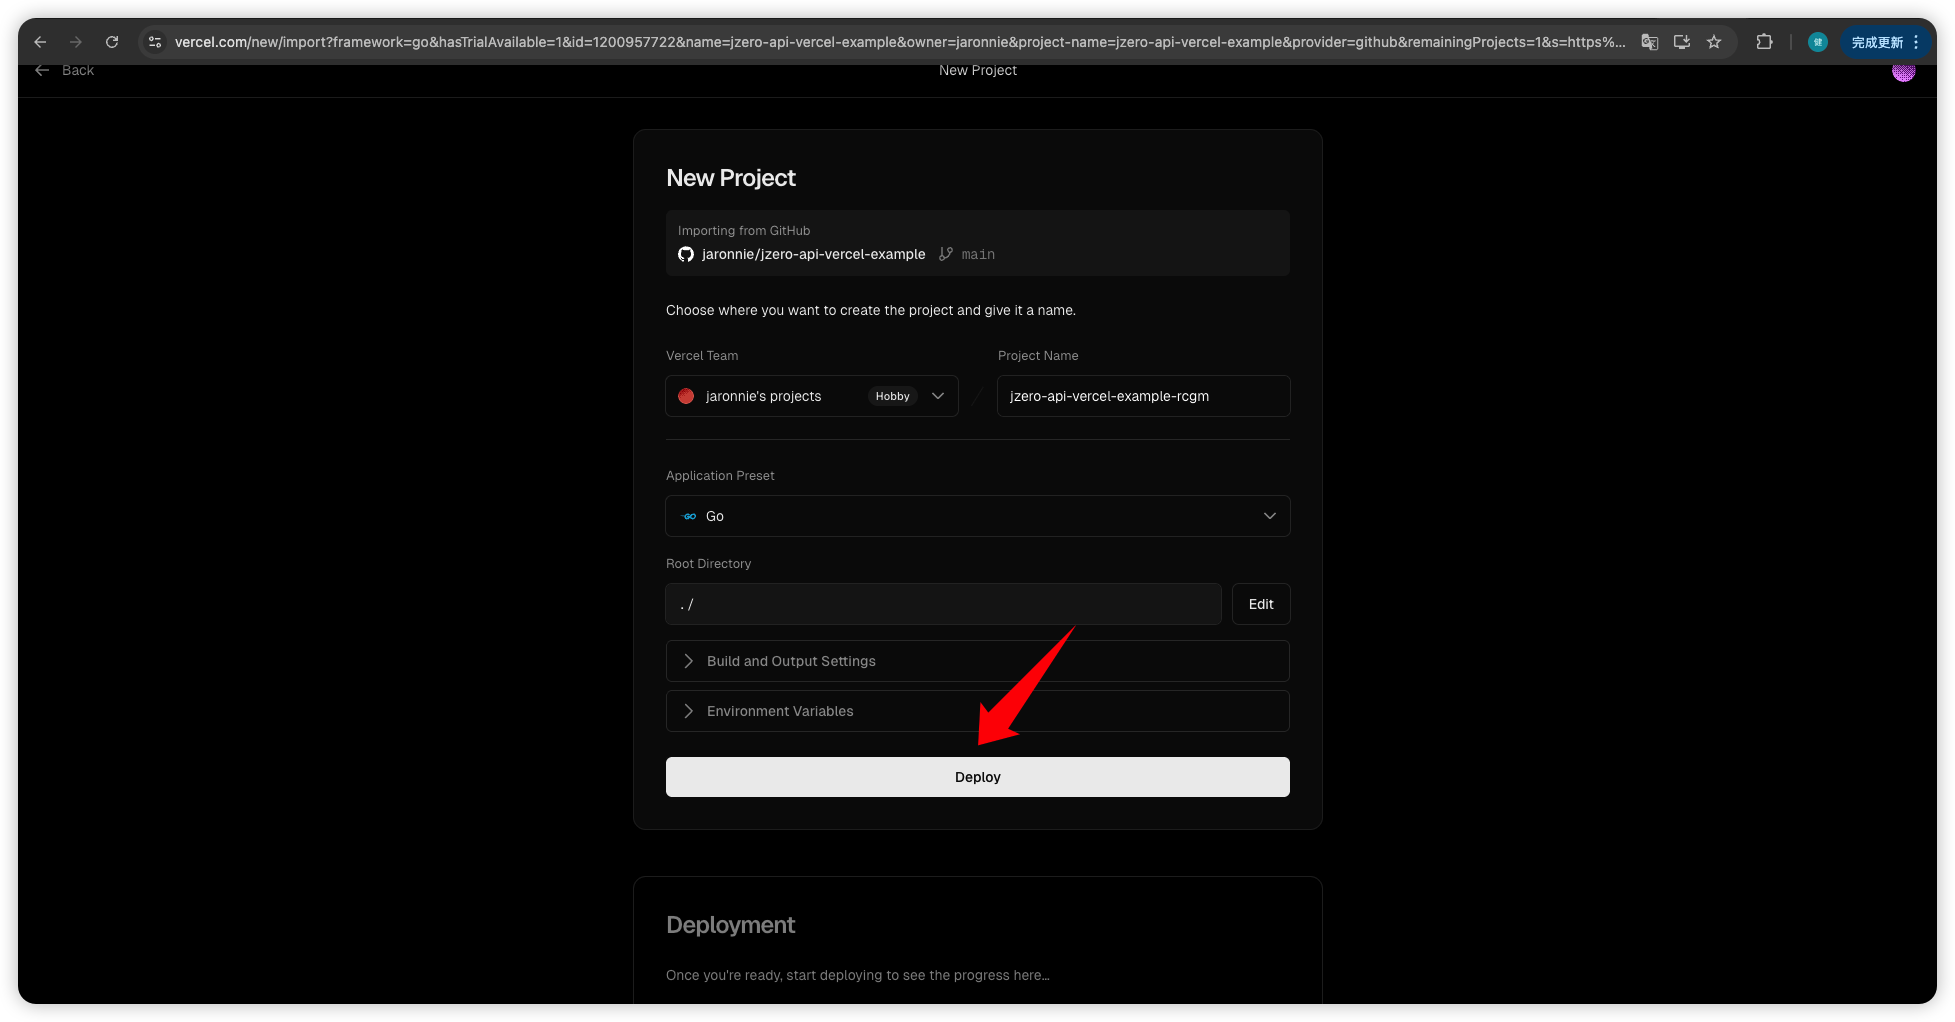
Task: Go Back to the previous Vercel page
Action: pos(65,71)
